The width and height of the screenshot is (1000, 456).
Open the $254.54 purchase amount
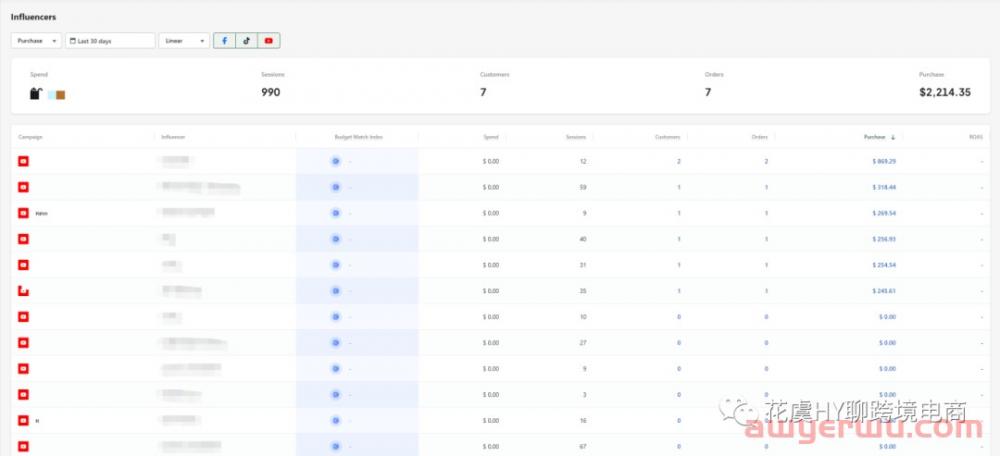coord(884,265)
